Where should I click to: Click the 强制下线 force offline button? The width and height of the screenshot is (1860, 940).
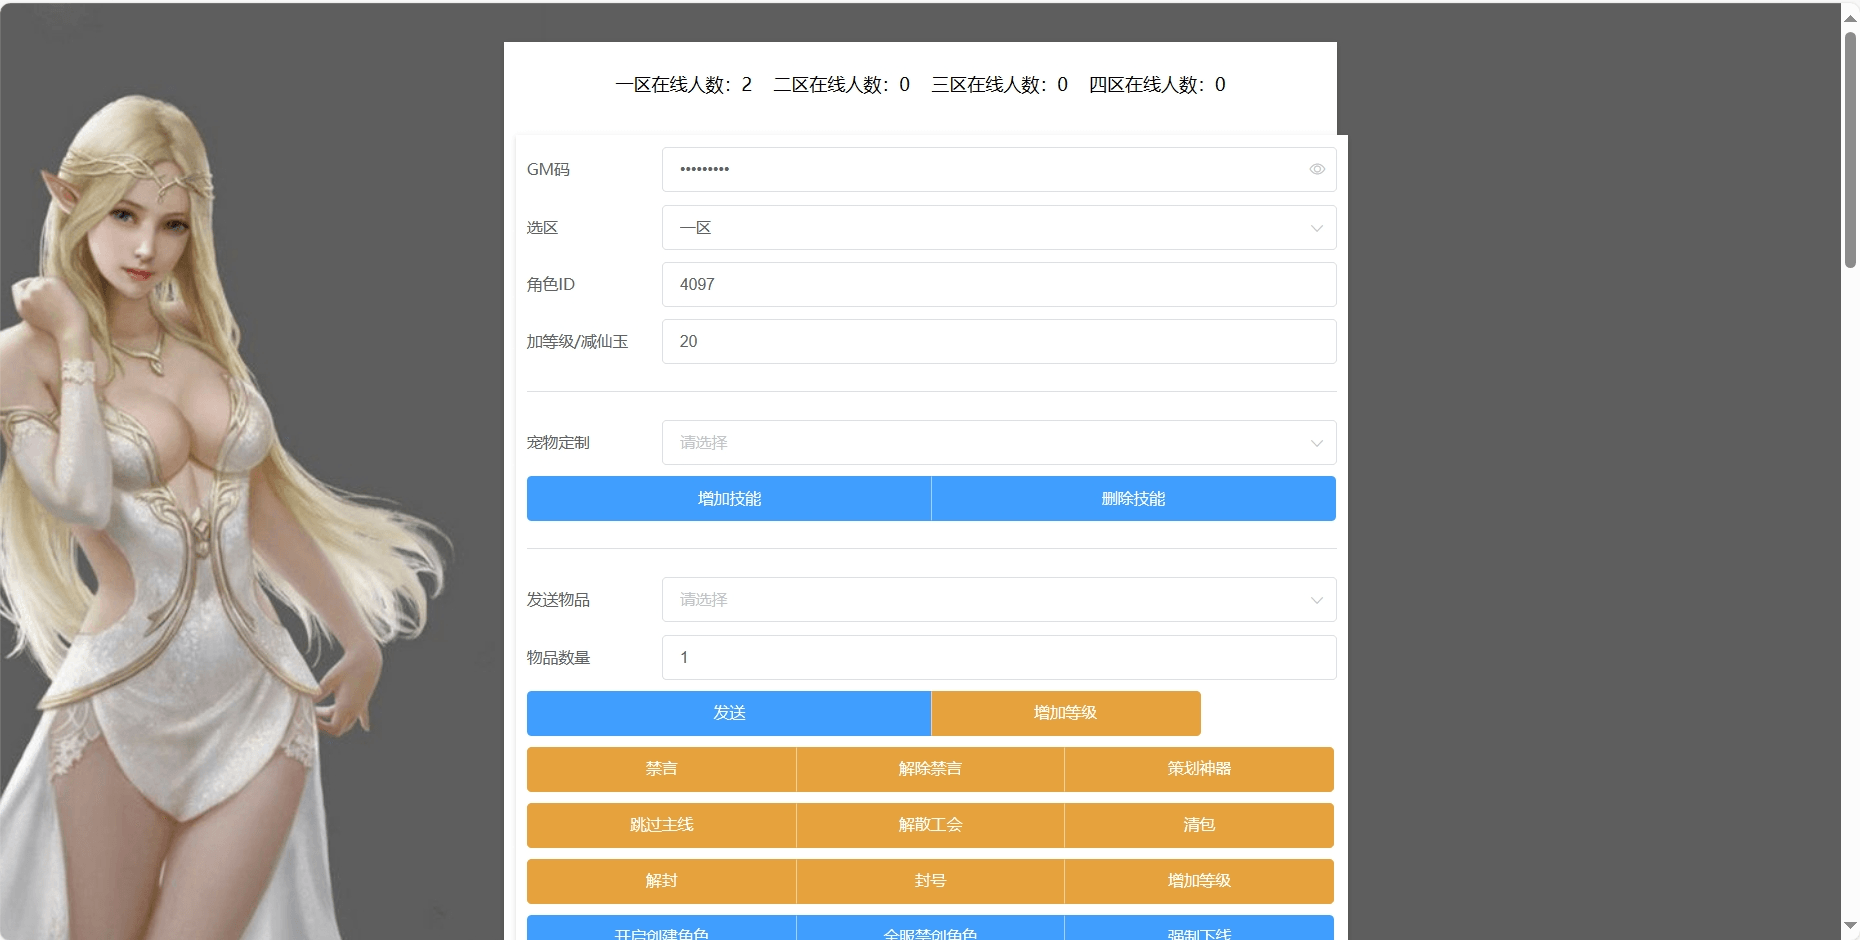coord(1199,933)
